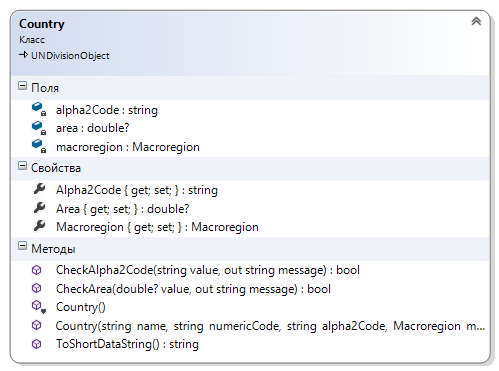
Task: Select the Country constructor with string name parameter
Action: click(x=270, y=326)
